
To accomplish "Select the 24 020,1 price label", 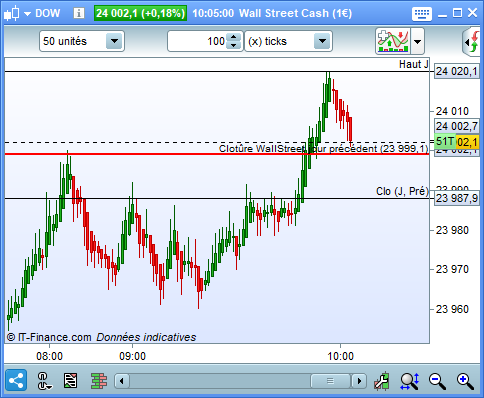I will click(x=457, y=71).
